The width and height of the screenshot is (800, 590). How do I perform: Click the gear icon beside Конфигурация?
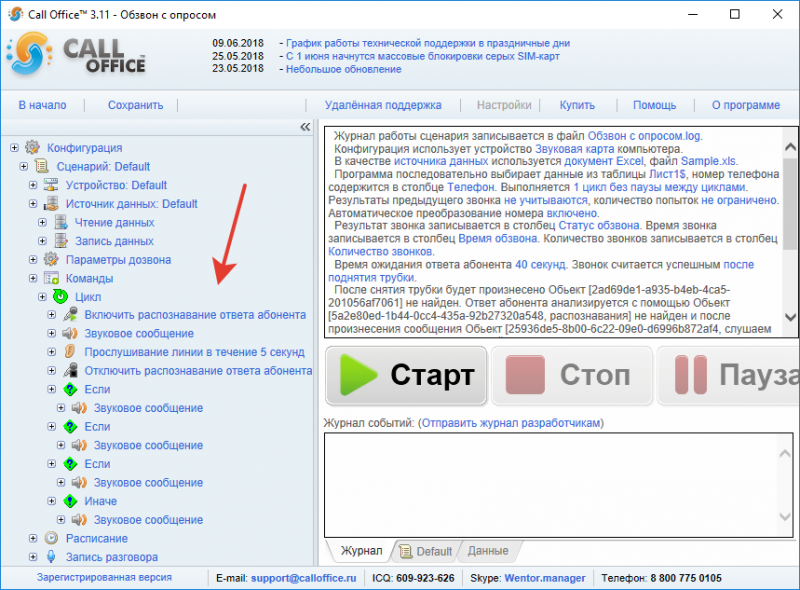33,148
